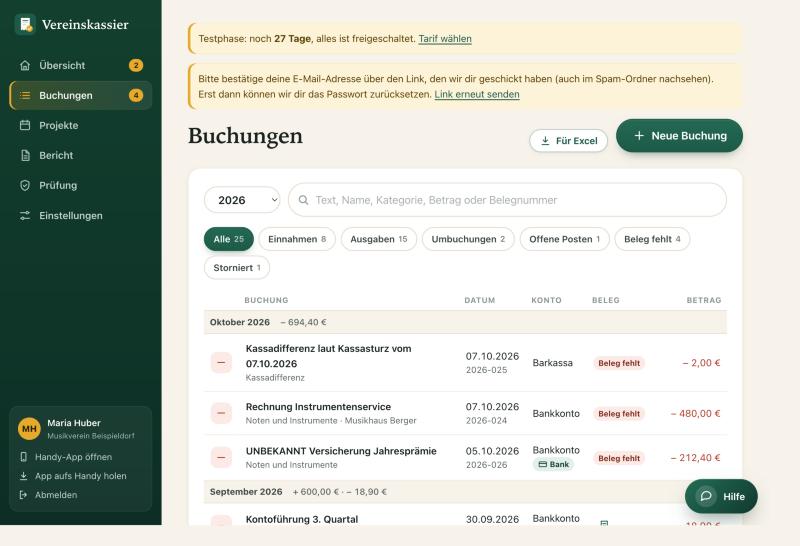
Task: Click minus icon of Rechnung Instrumentenservice
Action: pyautogui.click(x=221, y=413)
